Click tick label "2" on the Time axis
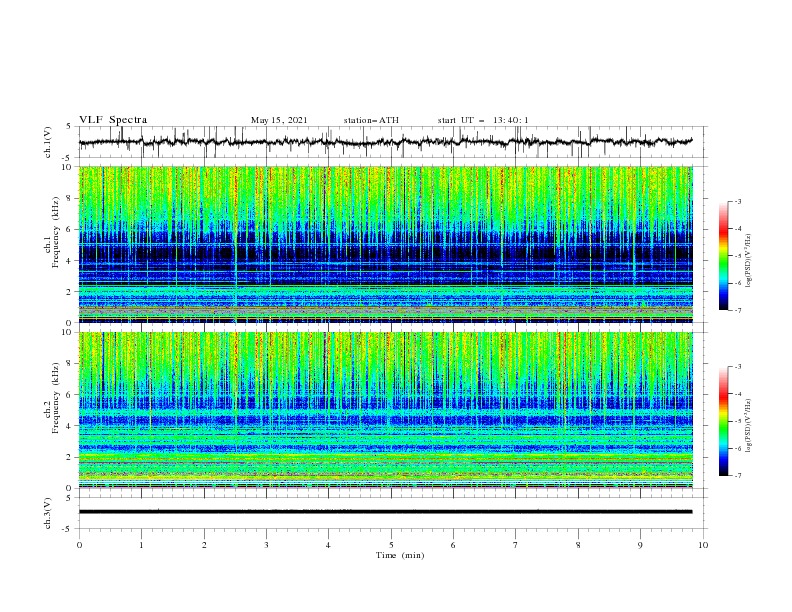This screenshot has height=612, width=792. coord(204,545)
